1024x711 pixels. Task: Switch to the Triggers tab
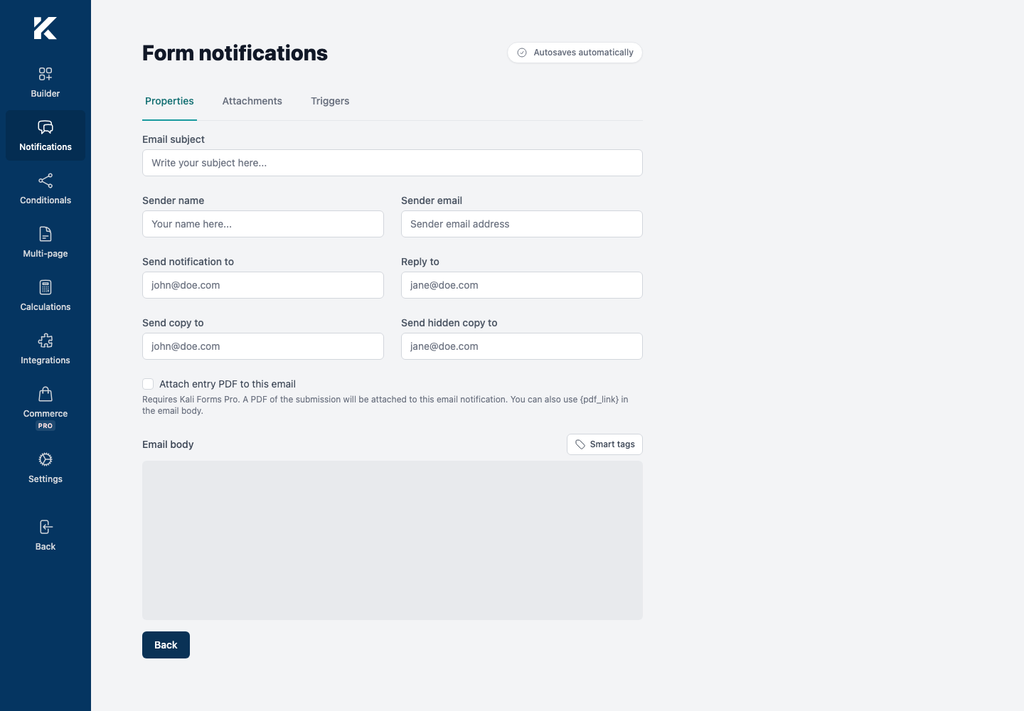330,101
